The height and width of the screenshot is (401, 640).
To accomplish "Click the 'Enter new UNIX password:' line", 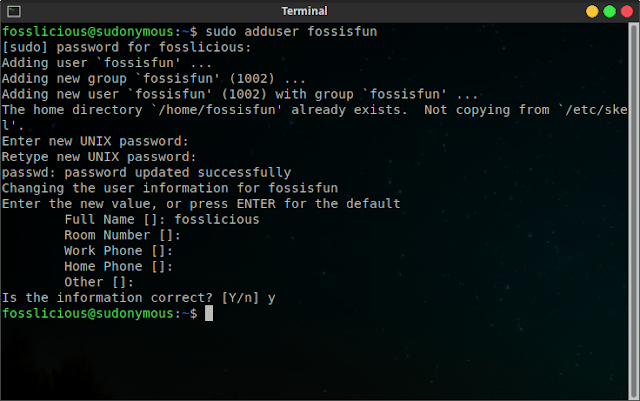I will pyautogui.click(x=95, y=141).
